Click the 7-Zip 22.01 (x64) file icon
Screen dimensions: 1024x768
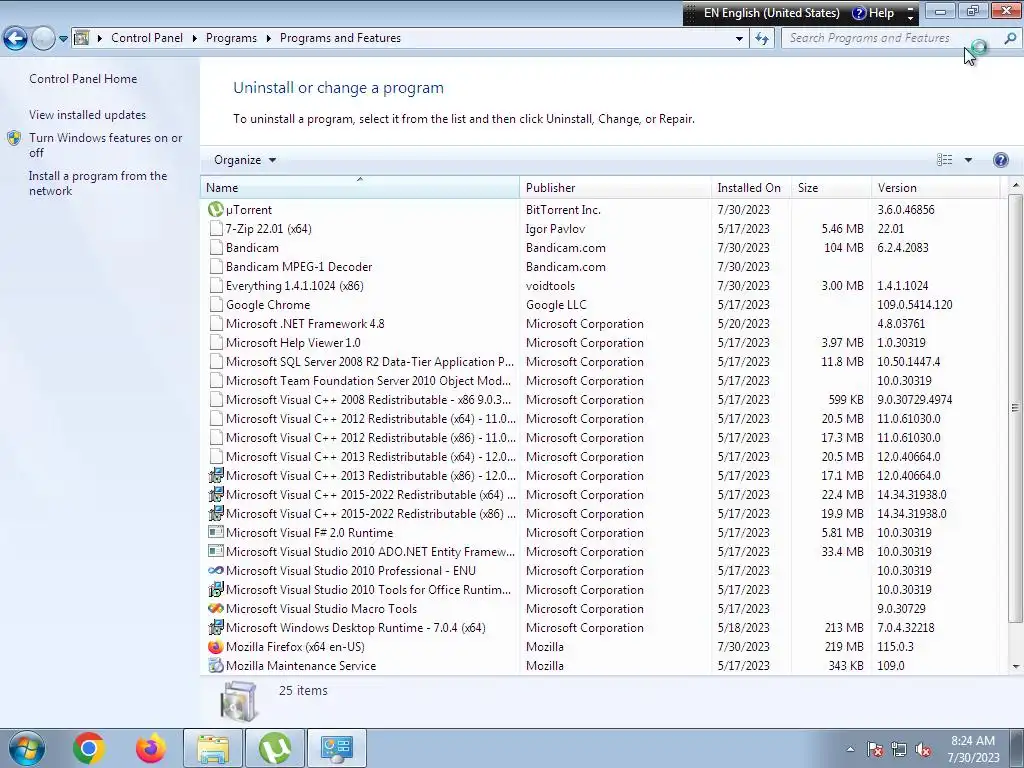pos(216,229)
